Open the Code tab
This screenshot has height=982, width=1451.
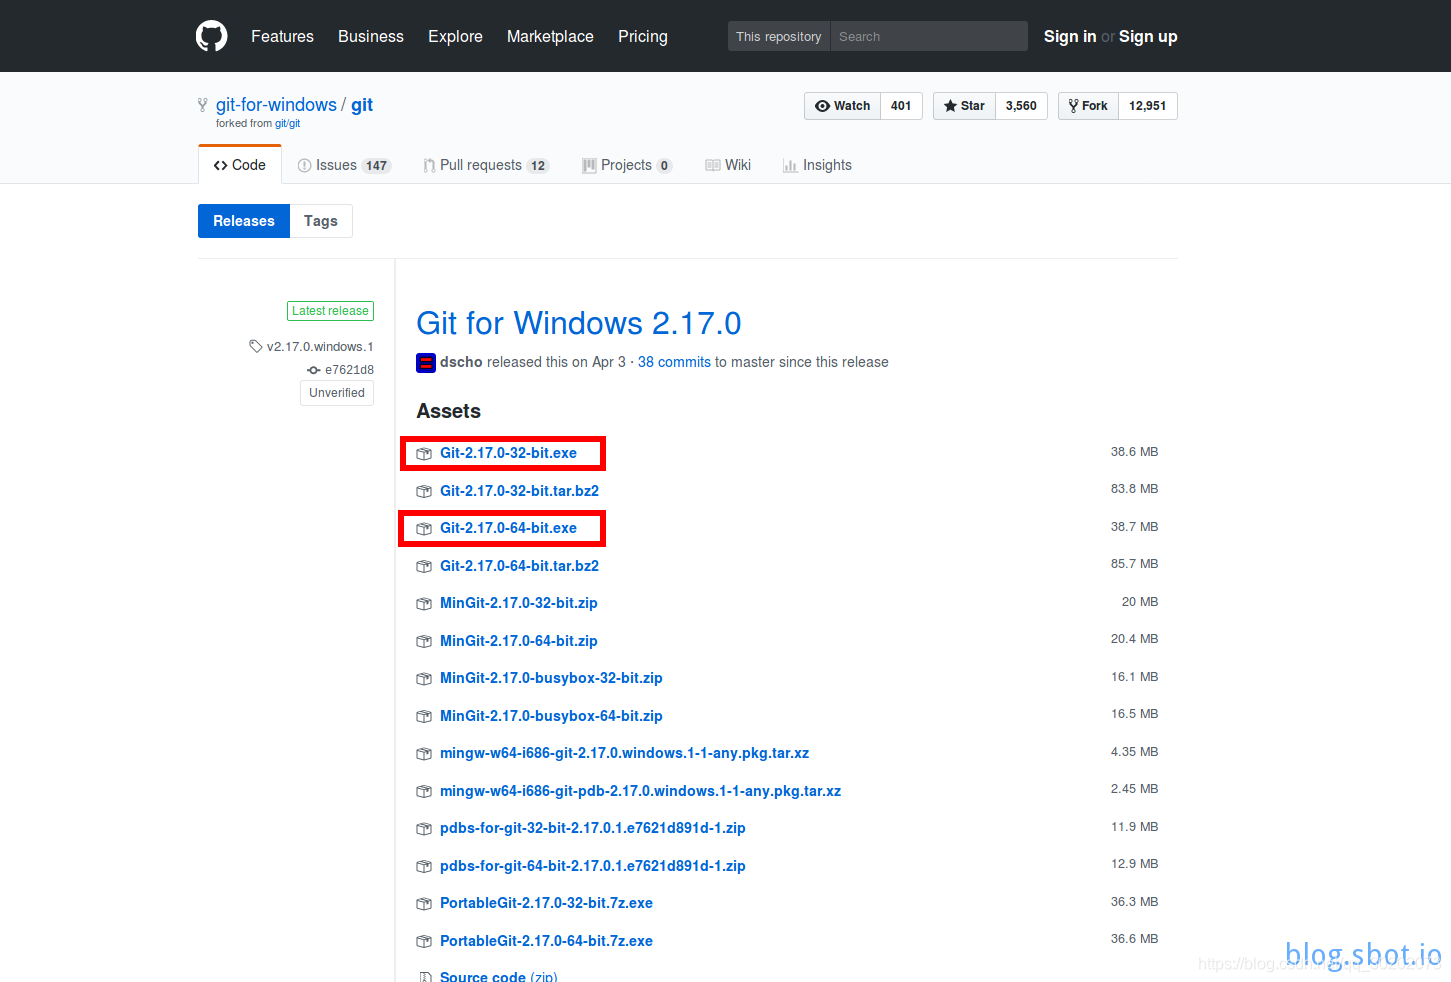pyautogui.click(x=240, y=165)
